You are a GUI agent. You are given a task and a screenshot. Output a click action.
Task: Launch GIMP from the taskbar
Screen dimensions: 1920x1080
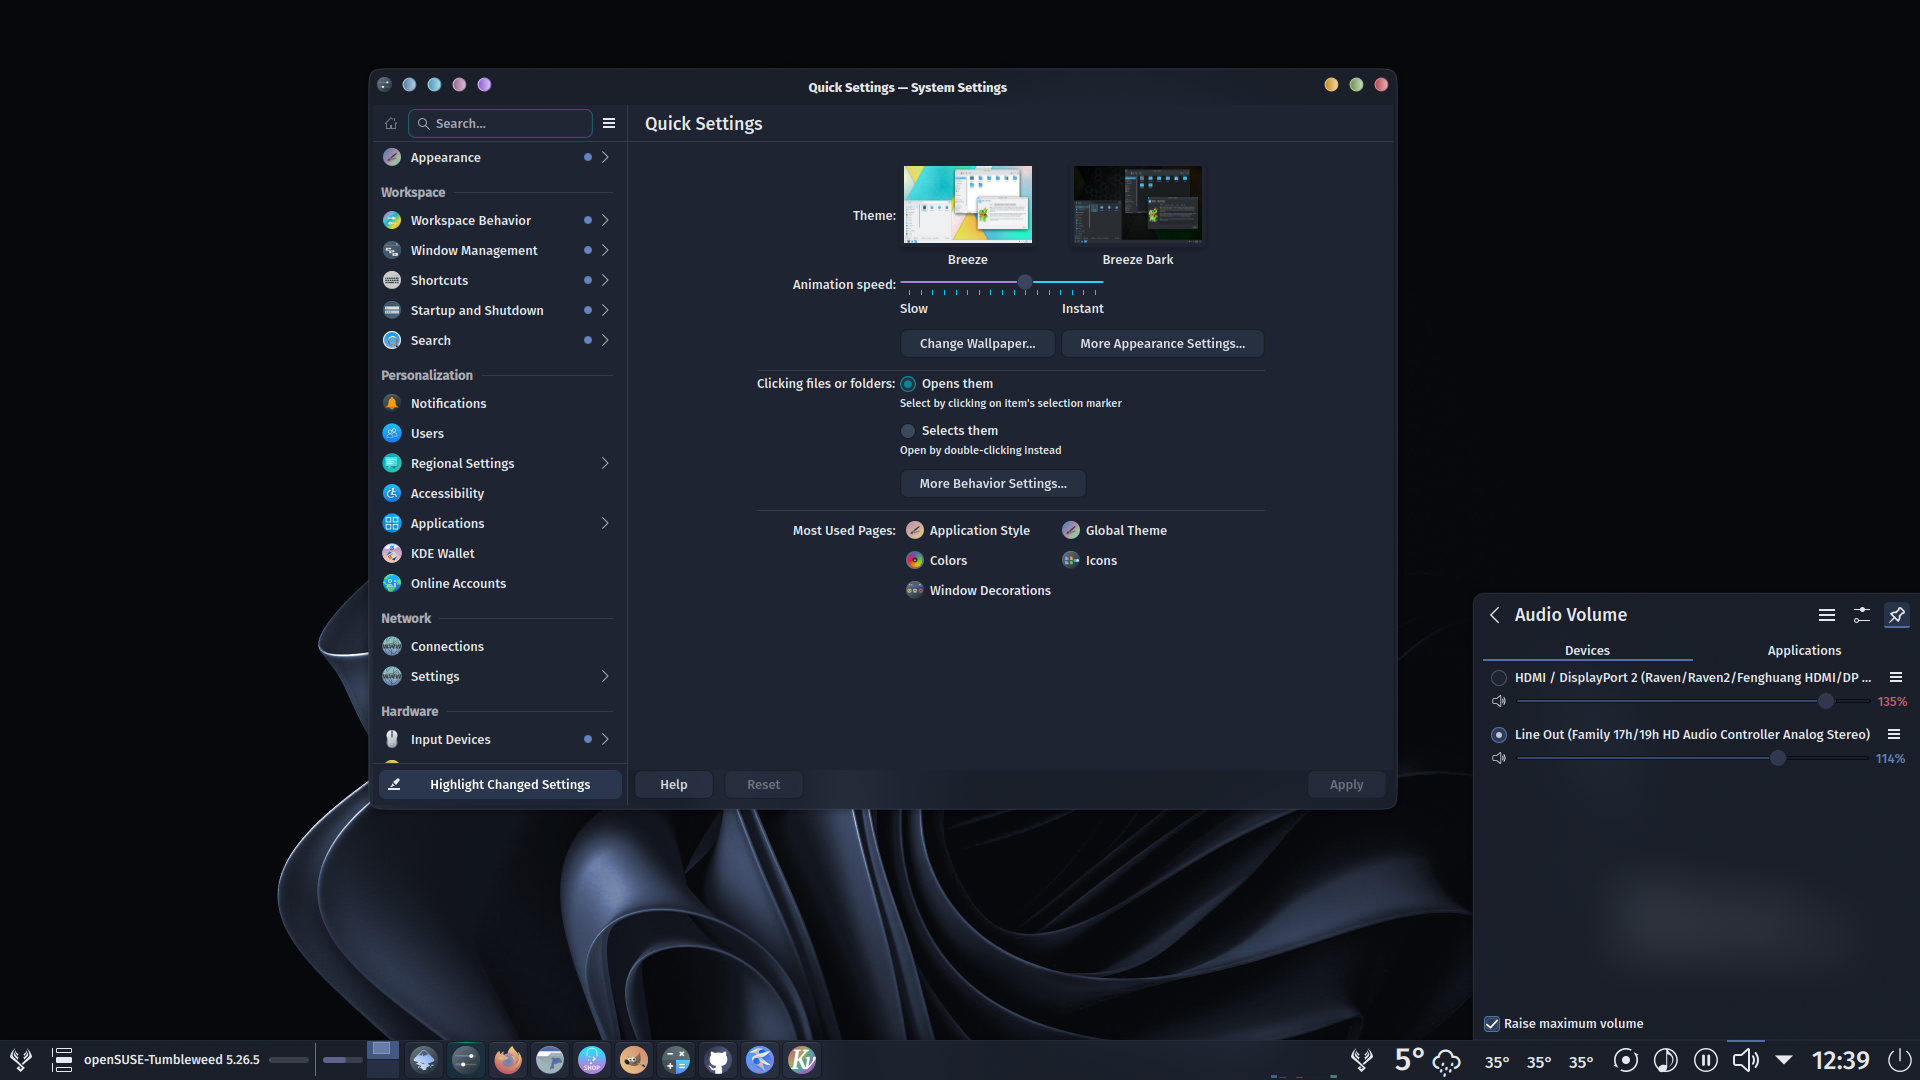click(x=634, y=1060)
